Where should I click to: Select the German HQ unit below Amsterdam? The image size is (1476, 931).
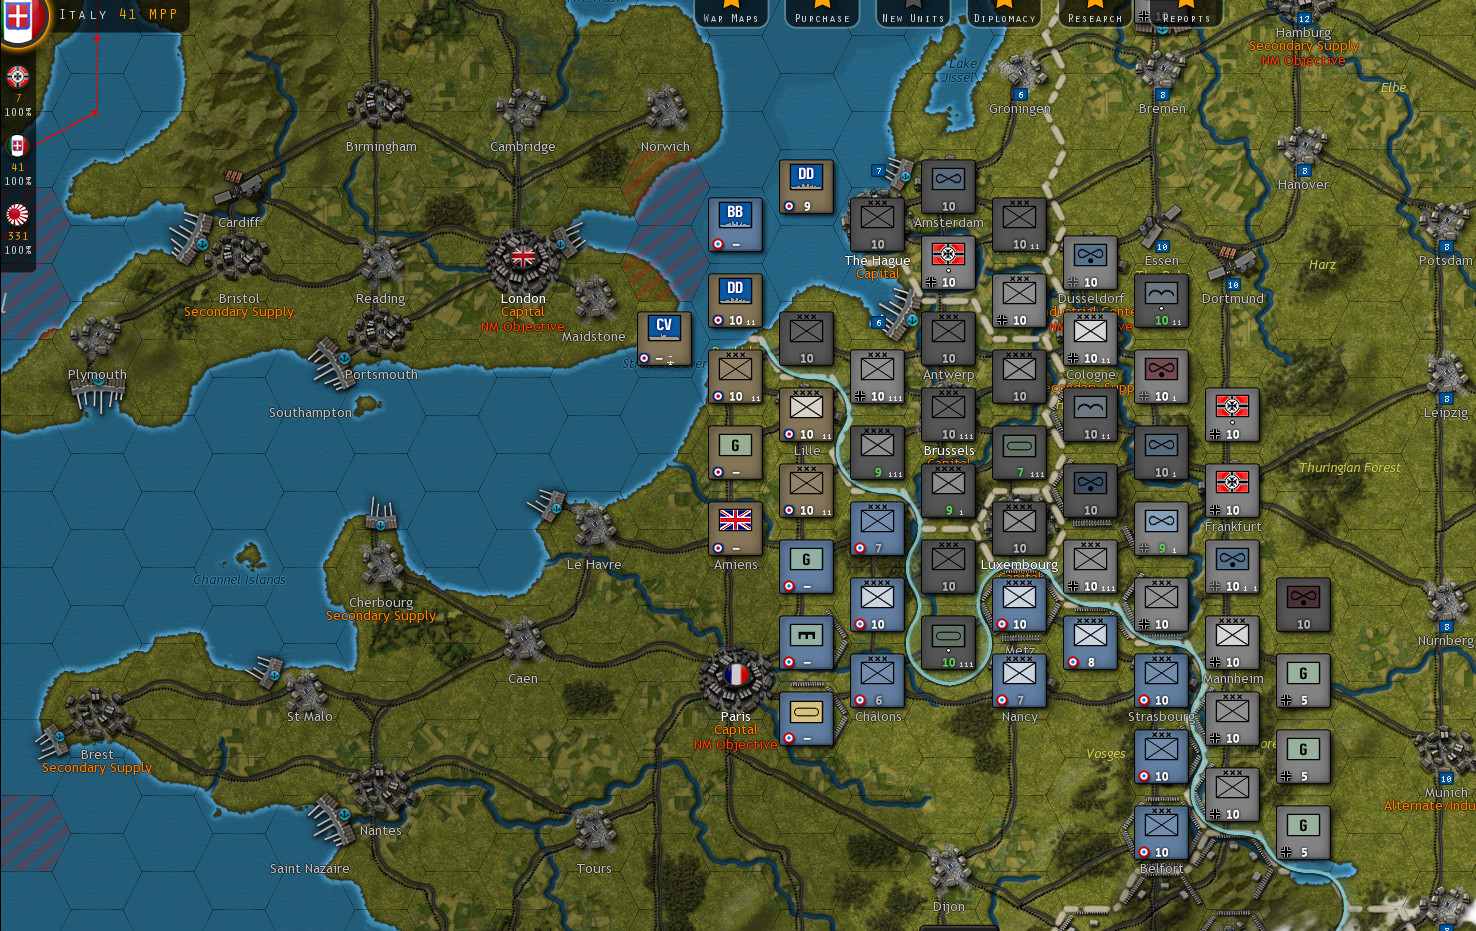pyautogui.click(x=948, y=262)
